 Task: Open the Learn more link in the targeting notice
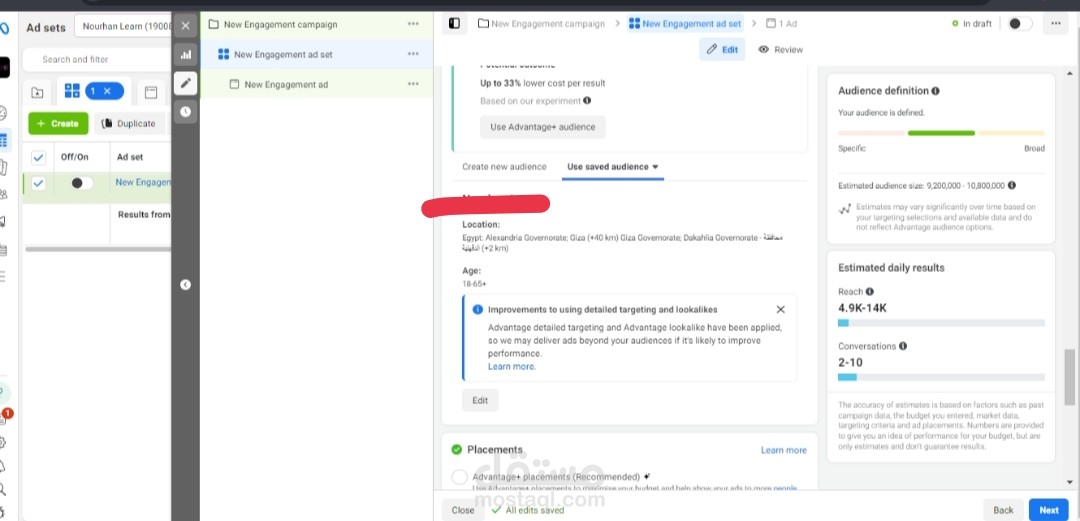tap(511, 367)
